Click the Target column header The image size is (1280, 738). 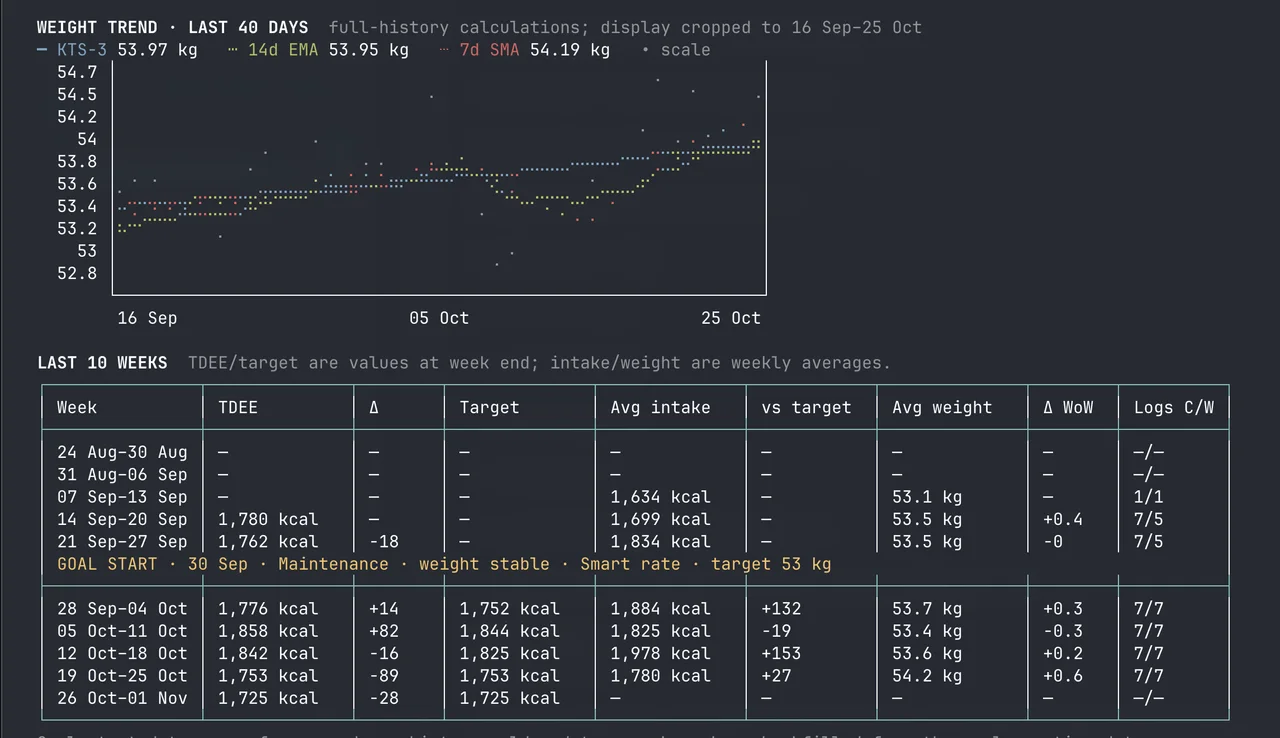[x=489, y=407]
